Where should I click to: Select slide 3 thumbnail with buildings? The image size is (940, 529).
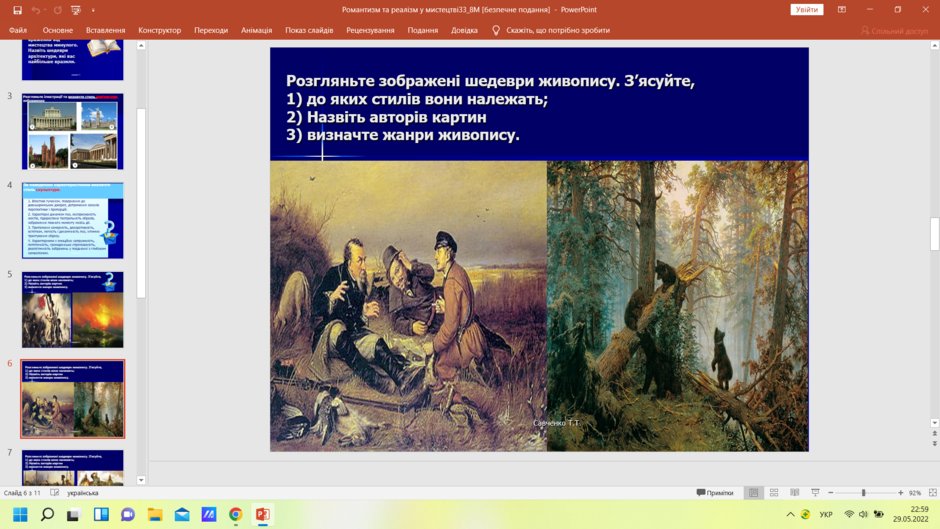coord(73,131)
